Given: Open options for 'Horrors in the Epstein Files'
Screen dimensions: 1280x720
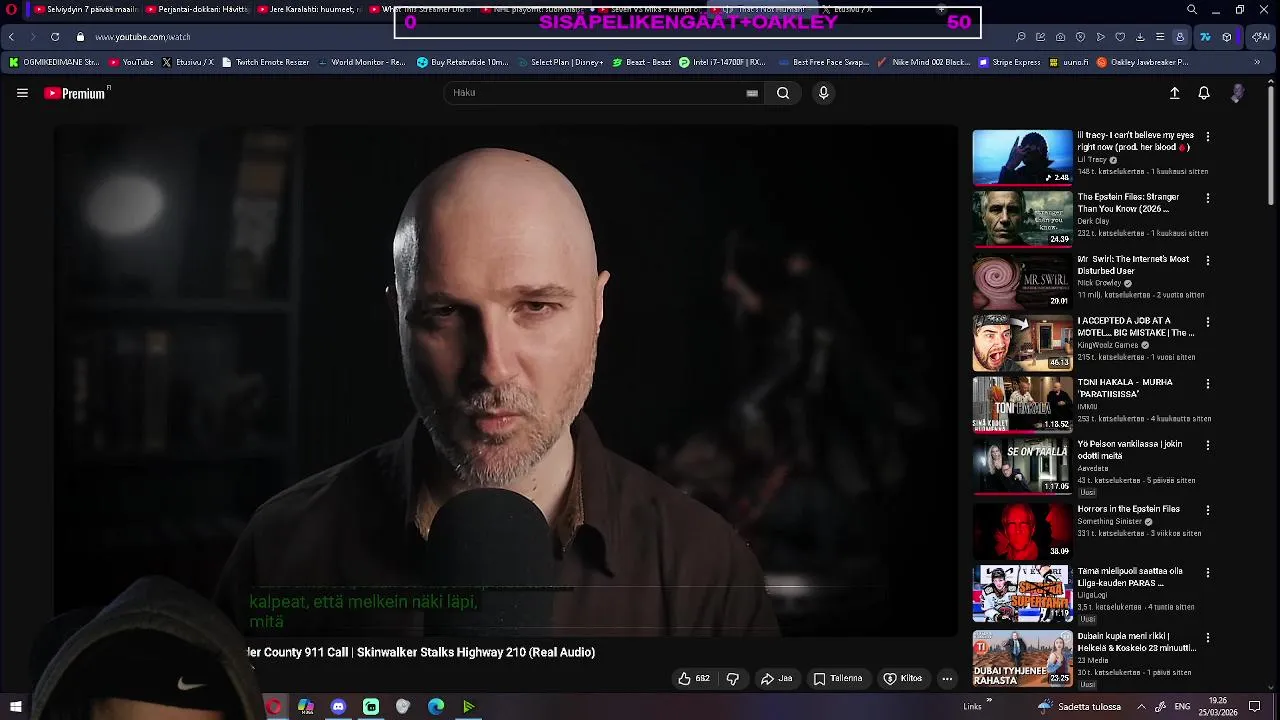Looking at the screenshot, I should pos(1208,510).
